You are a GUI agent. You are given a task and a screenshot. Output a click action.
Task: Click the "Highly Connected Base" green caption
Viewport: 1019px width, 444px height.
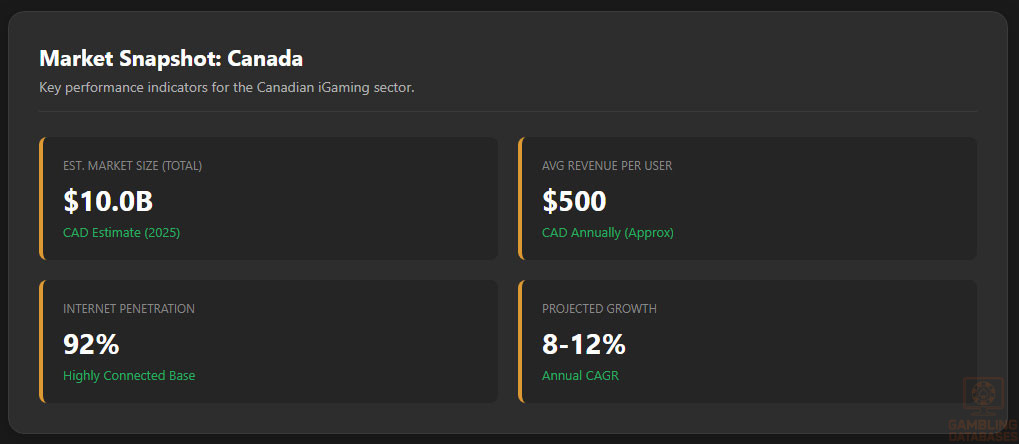pyautogui.click(x=129, y=376)
